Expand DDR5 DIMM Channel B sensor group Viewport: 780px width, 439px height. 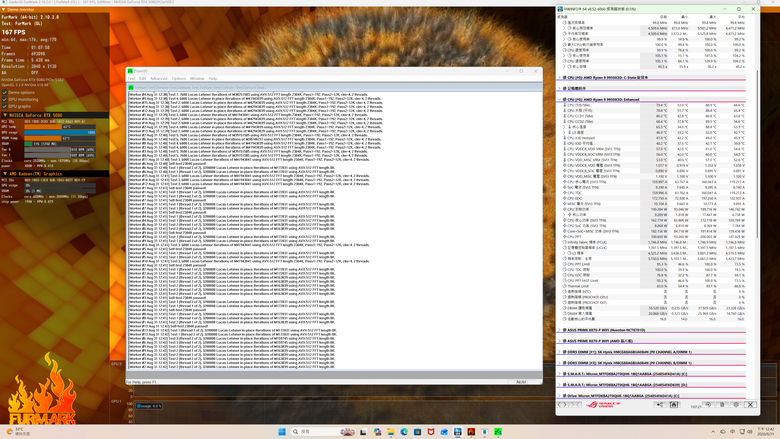point(559,363)
